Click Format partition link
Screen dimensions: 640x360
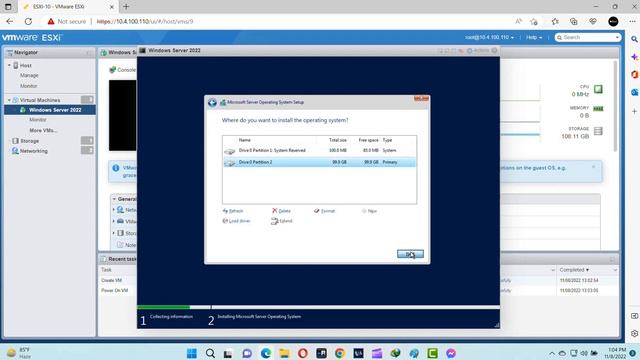click(324, 211)
